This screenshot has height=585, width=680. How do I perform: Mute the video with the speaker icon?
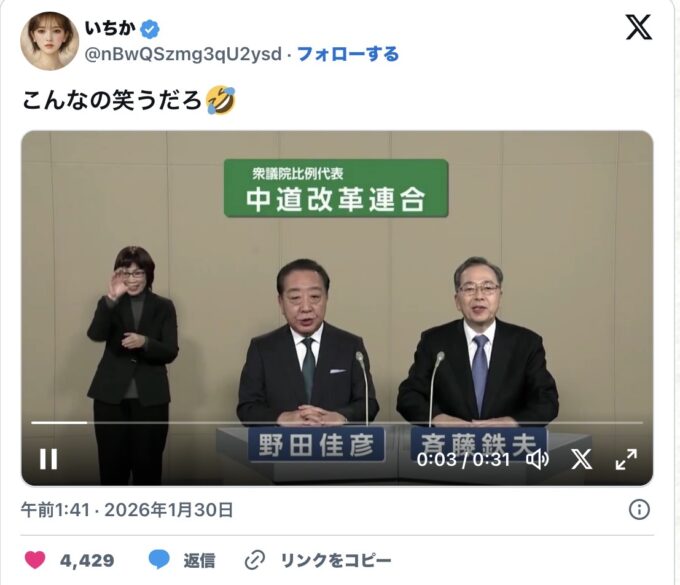click(537, 459)
